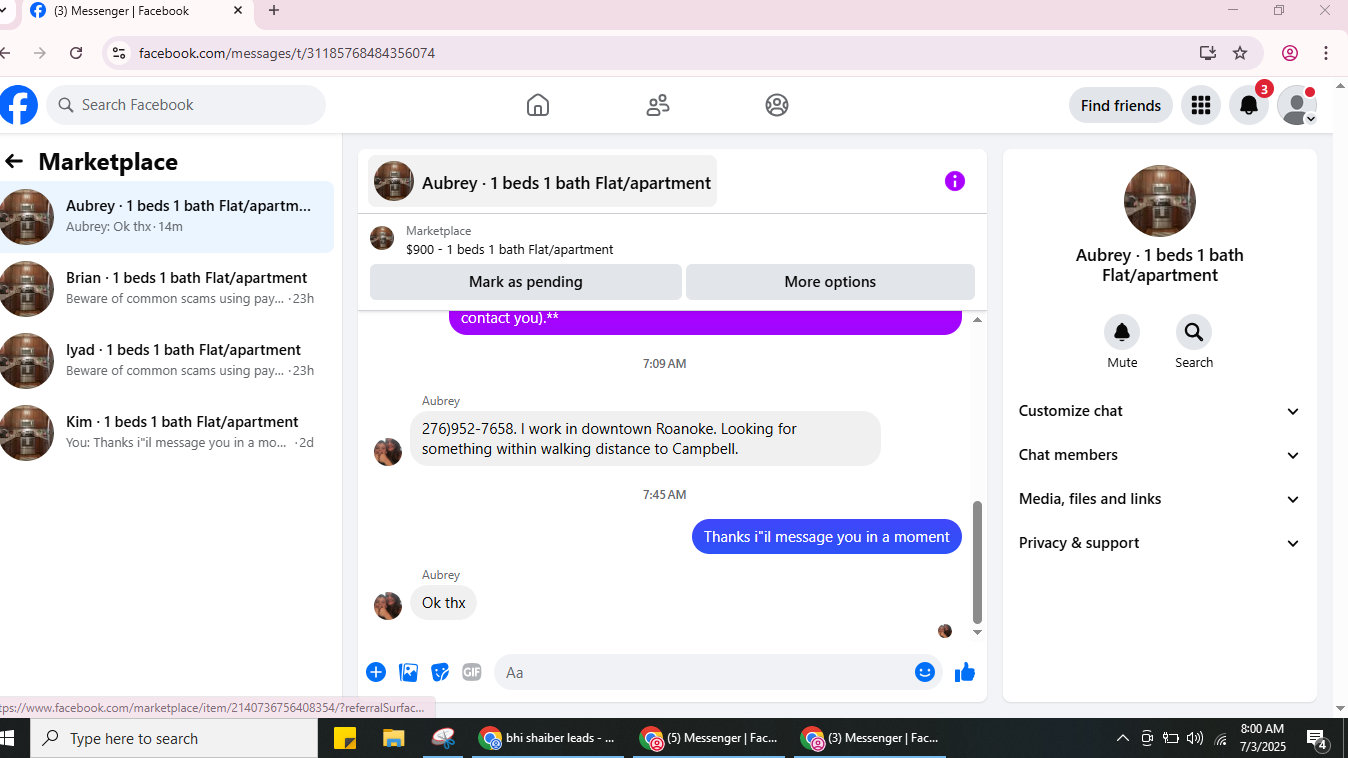Image resolution: width=1348 pixels, height=758 pixels.
Task: Go back using the Marketplace back arrow
Action: point(14,161)
